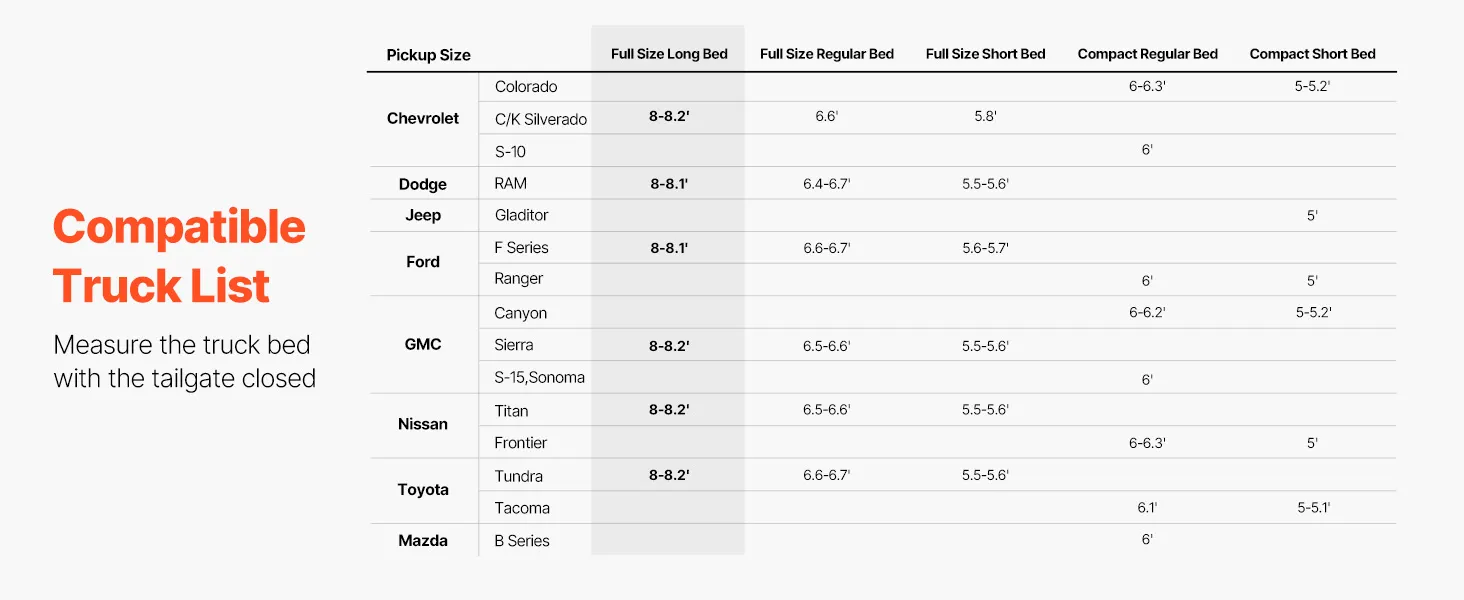Select the Full Size Regular Bed header

click(x=826, y=54)
